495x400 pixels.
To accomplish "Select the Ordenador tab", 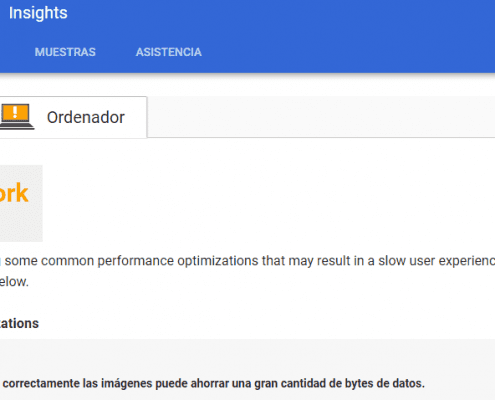I will coord(73,117).
